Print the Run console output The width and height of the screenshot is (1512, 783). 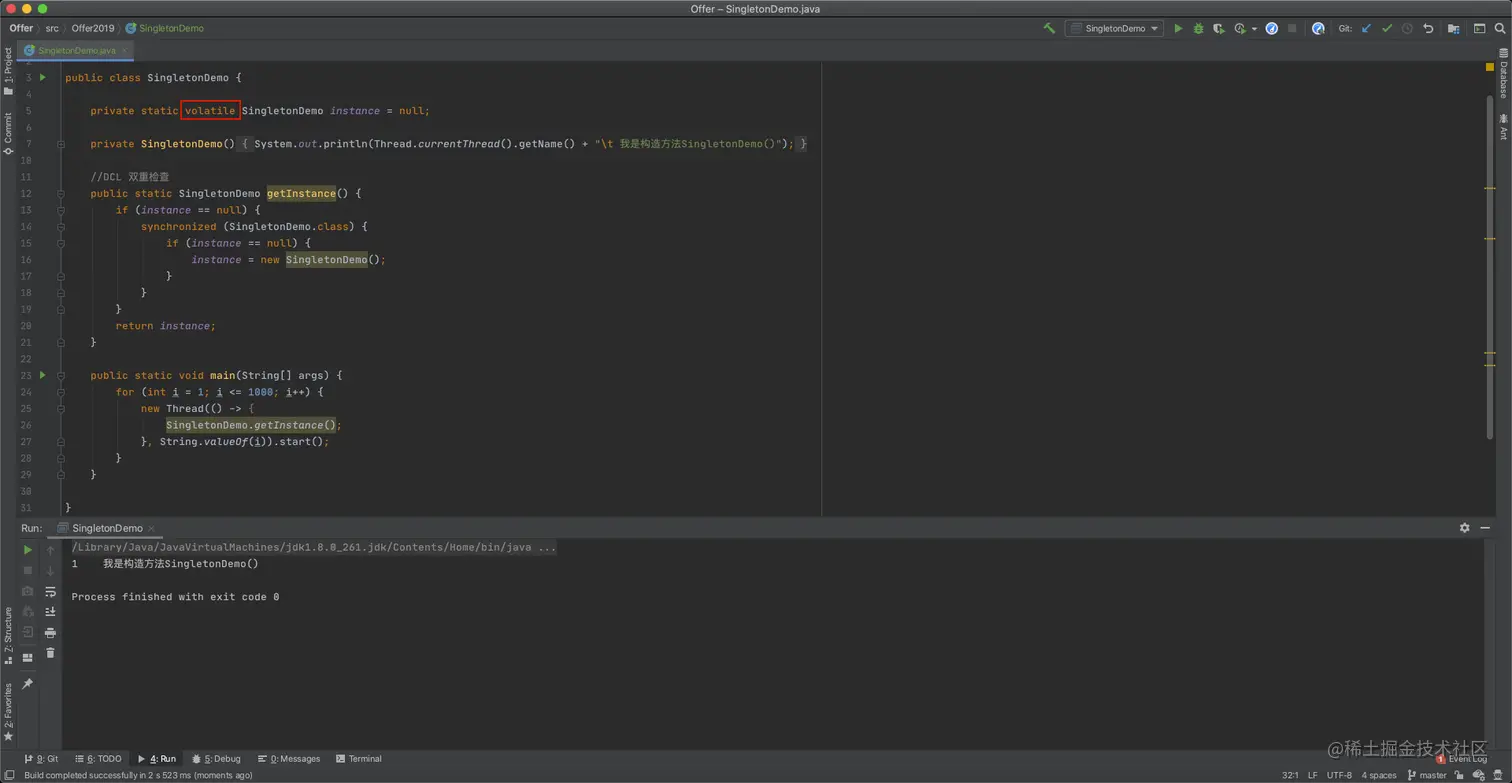click(x=50, y=632)
